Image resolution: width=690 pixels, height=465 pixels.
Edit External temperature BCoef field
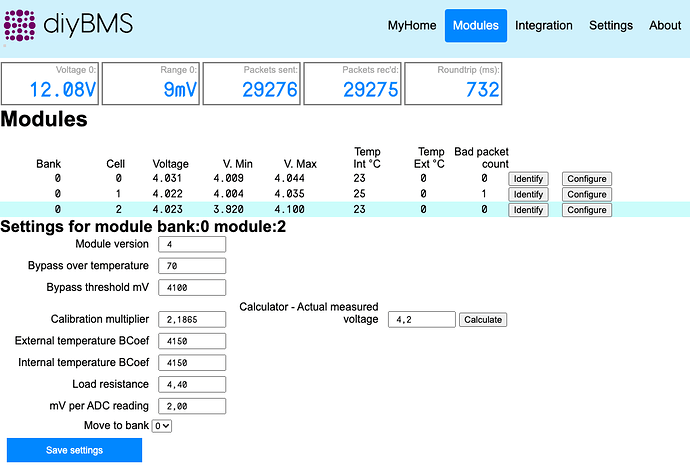(192, 341)
